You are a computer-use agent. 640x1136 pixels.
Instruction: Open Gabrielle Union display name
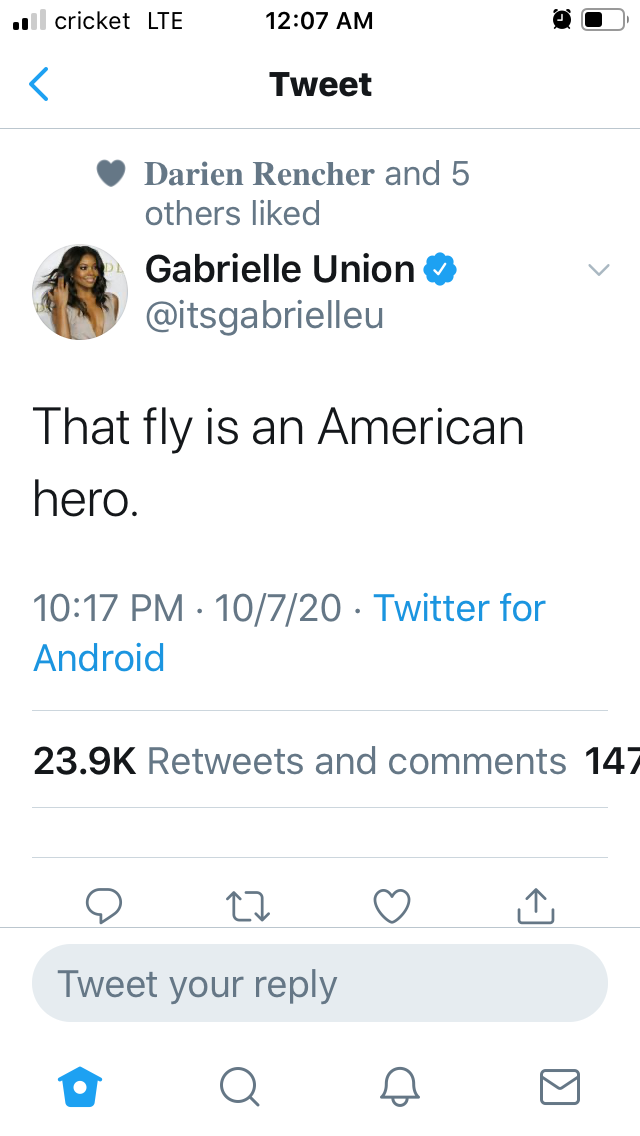(279, 269)
